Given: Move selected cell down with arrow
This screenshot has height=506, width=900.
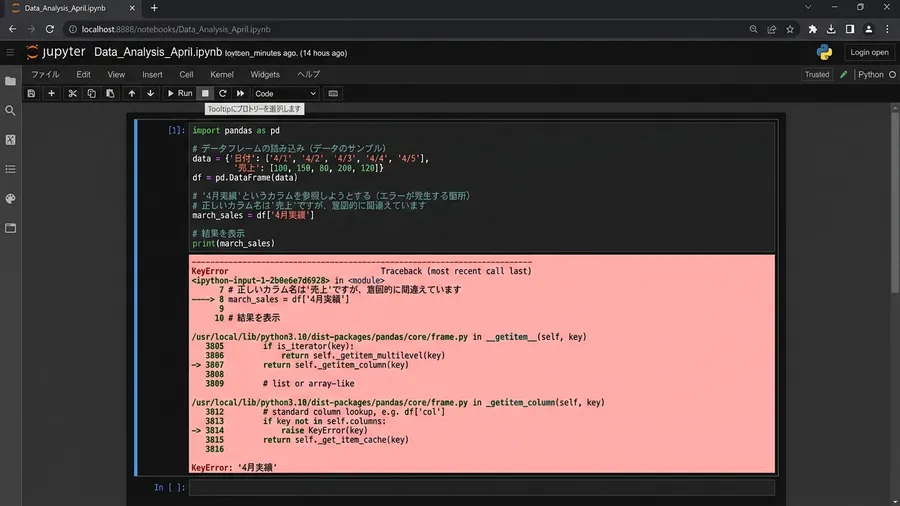Looking at the screenshot, I should [150, 94].
